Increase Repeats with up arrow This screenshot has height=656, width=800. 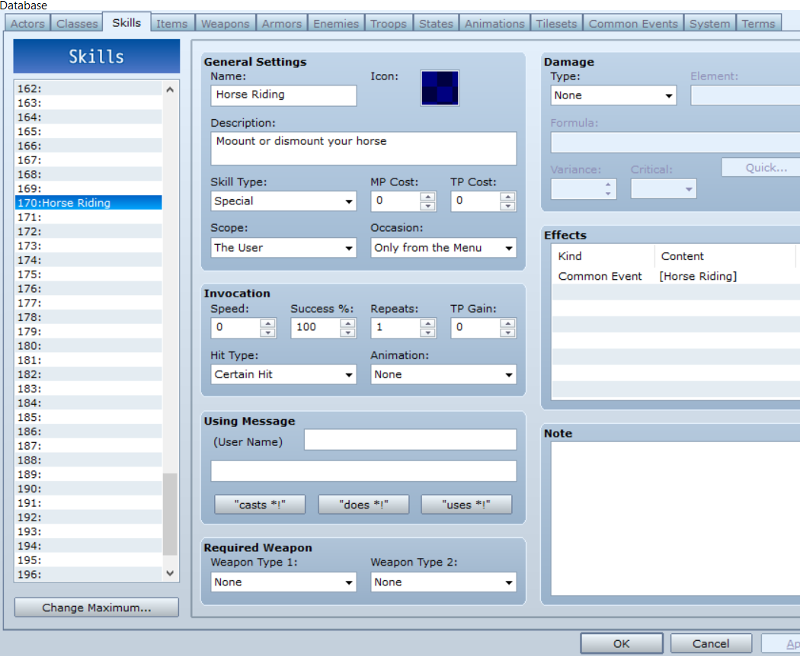(x=428, y=323)
